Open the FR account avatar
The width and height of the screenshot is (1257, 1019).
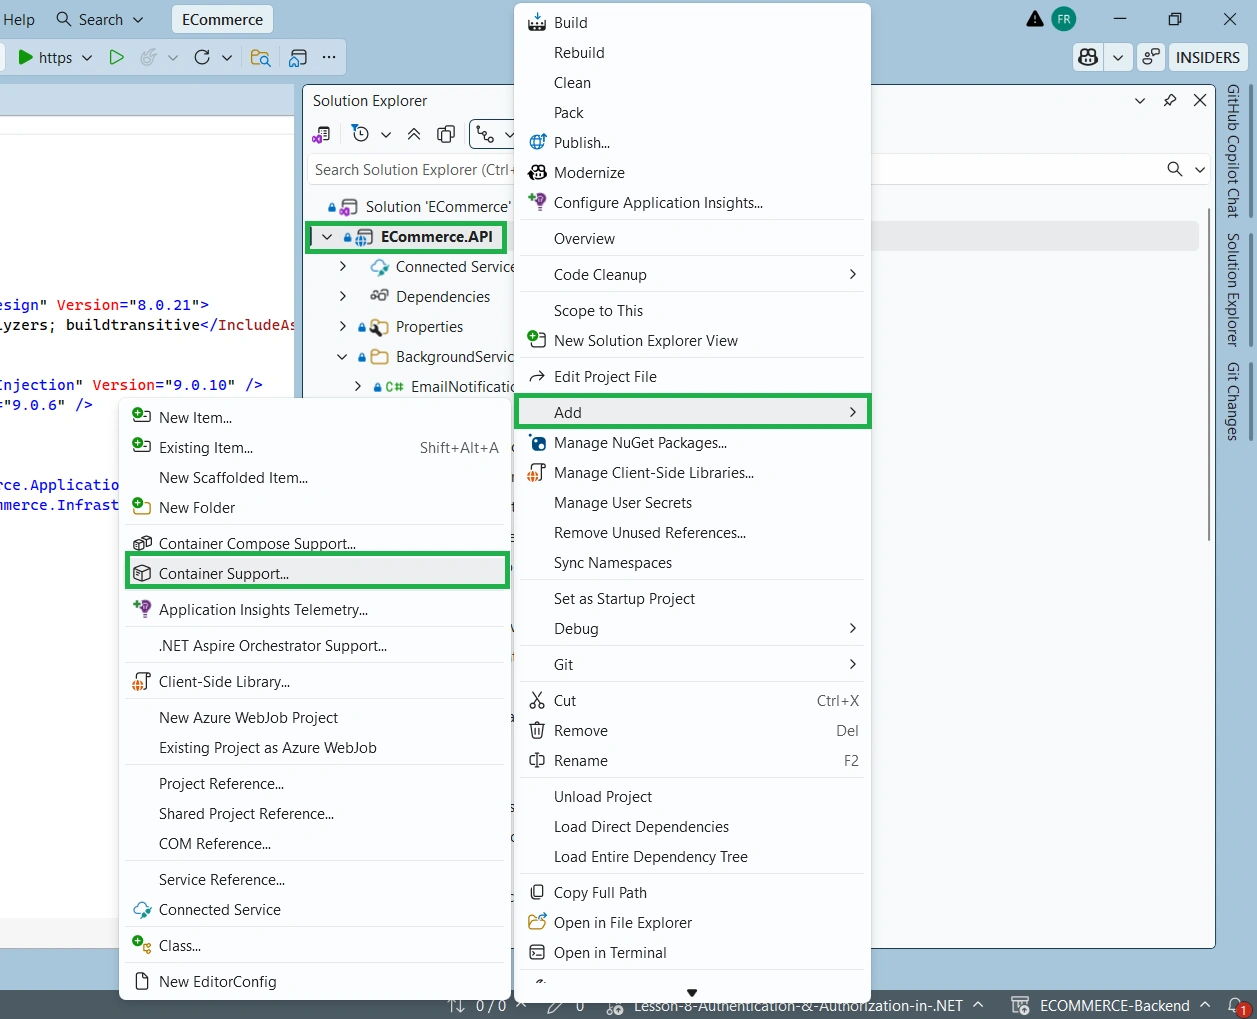[1064, 19]
